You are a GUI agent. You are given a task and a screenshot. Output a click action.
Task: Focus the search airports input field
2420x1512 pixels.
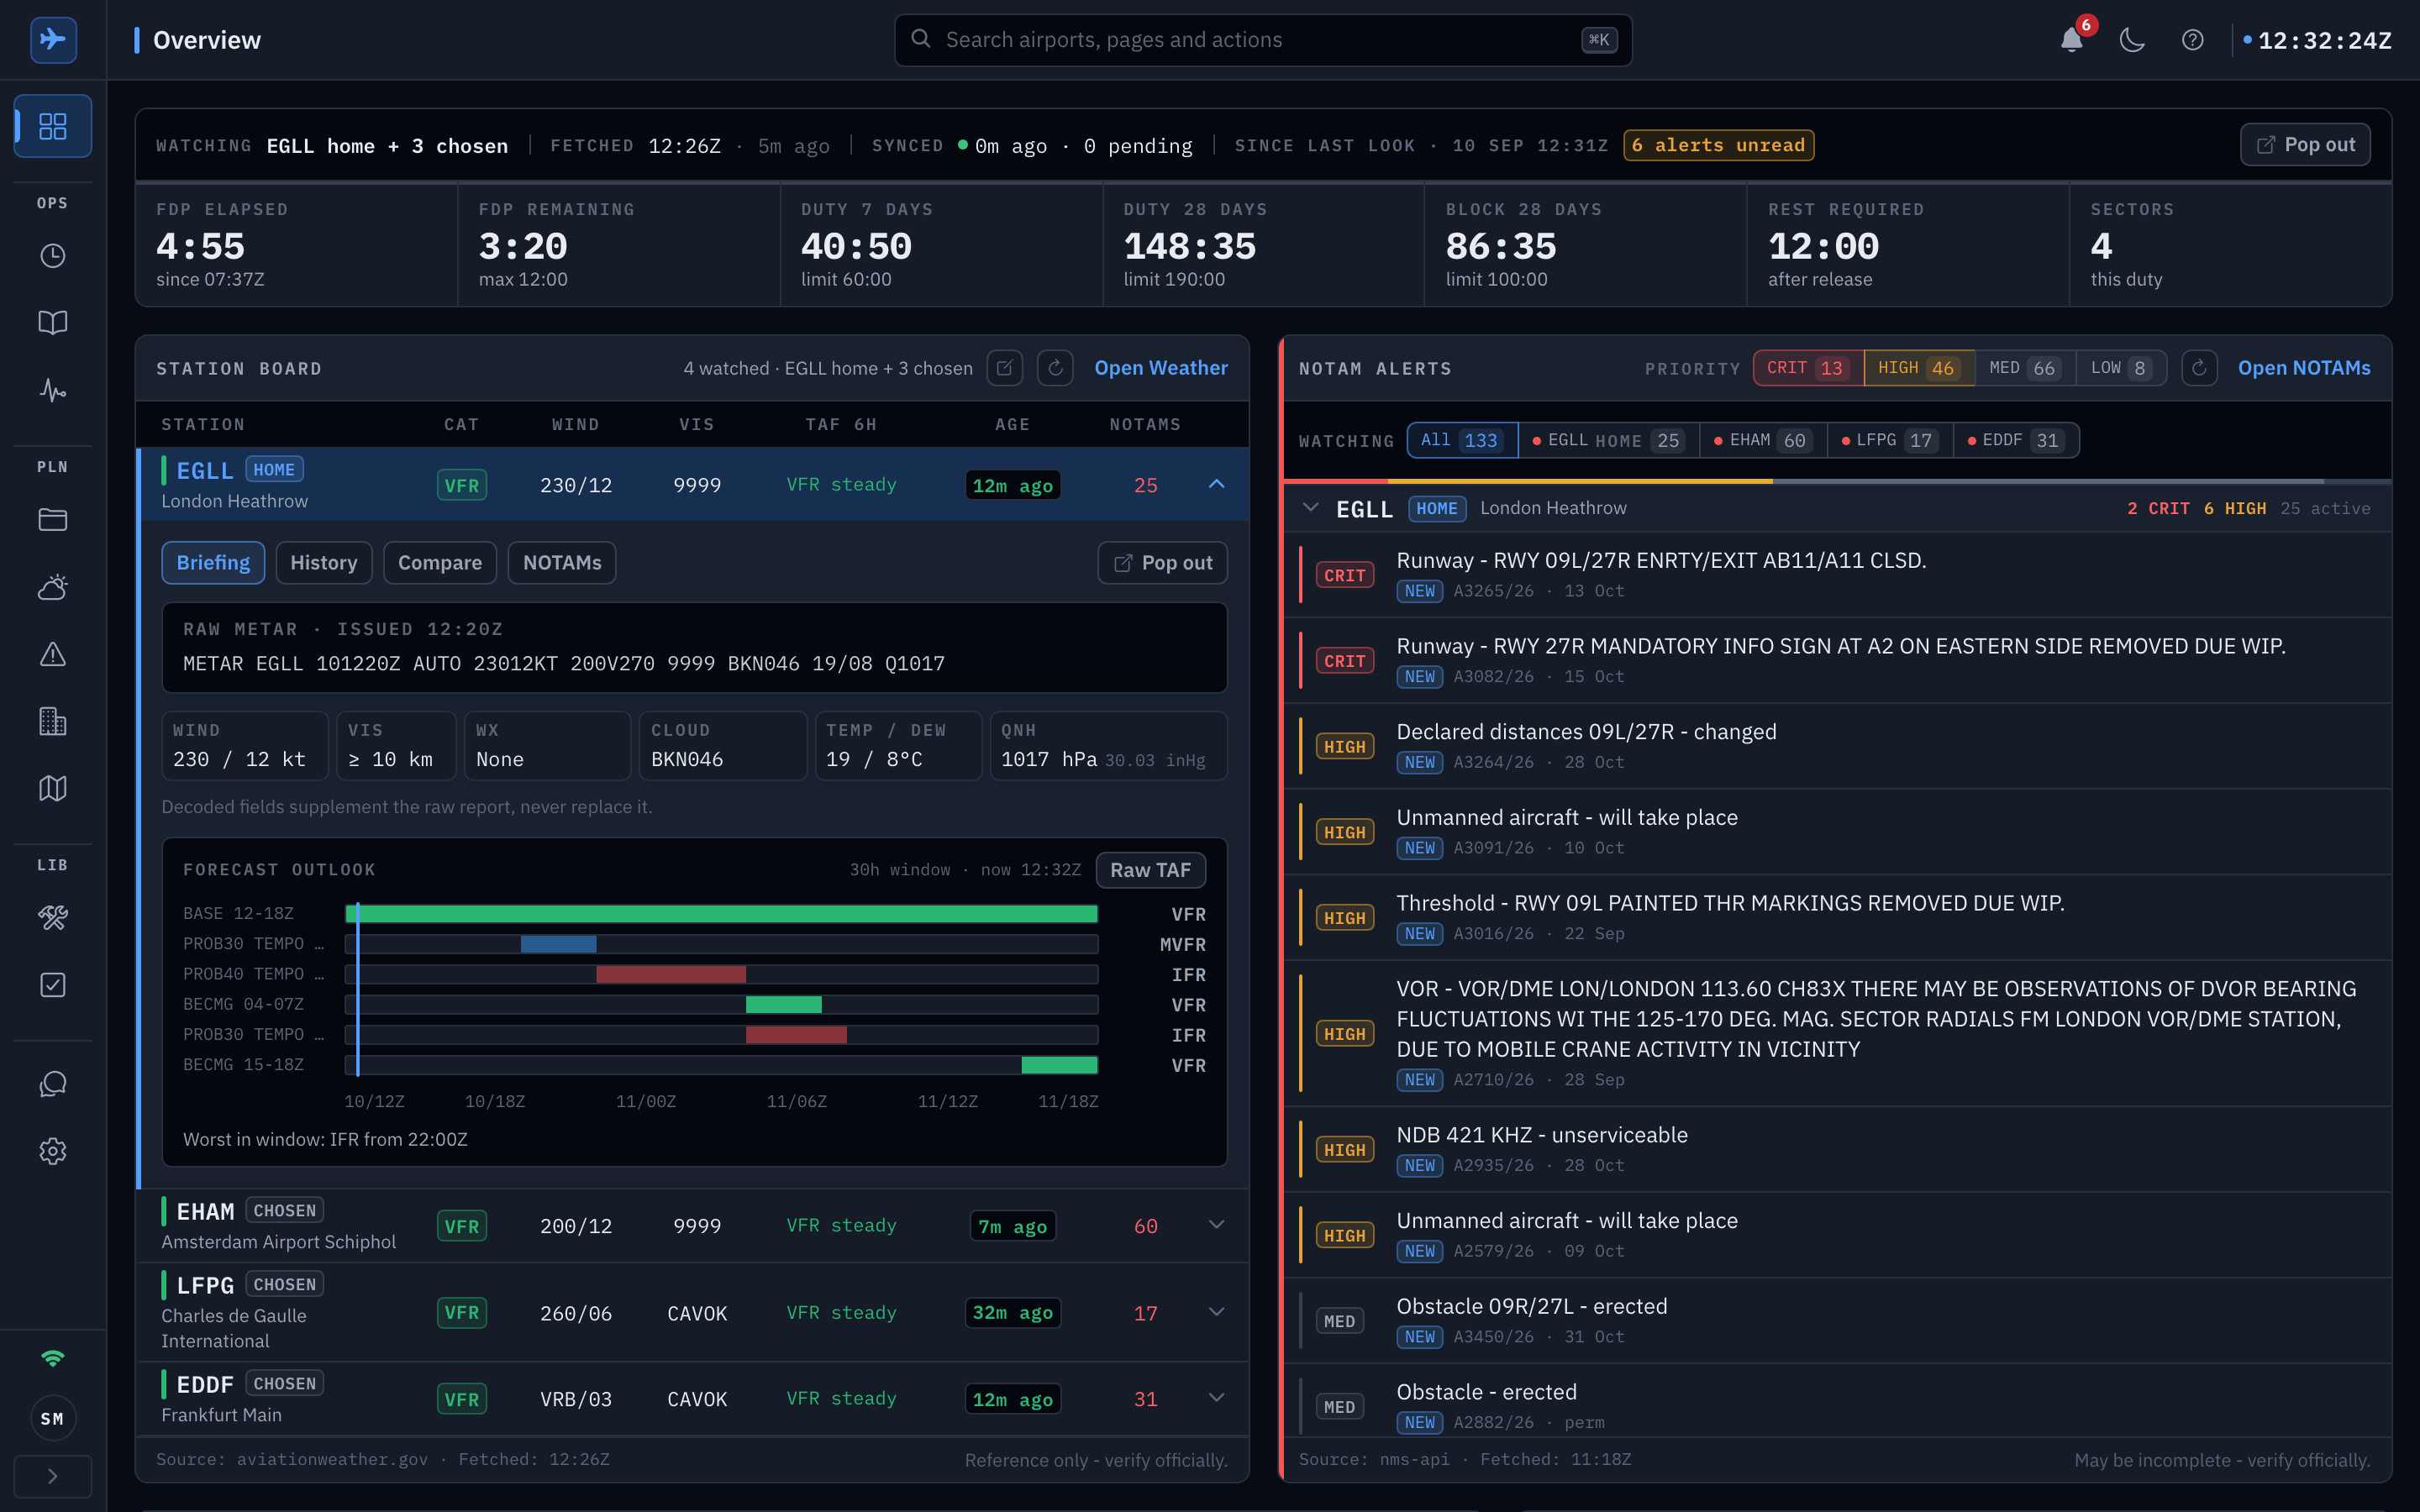(x=1263, y=40)
